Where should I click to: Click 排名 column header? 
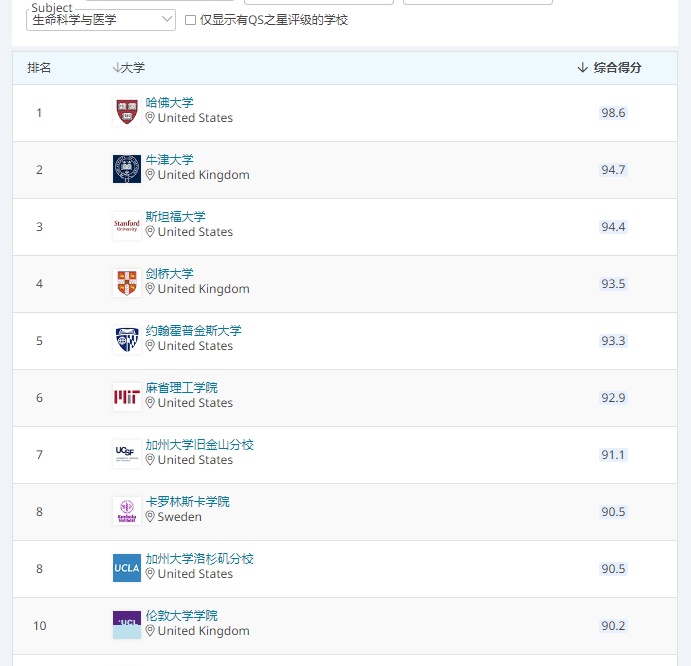(39, 67)
